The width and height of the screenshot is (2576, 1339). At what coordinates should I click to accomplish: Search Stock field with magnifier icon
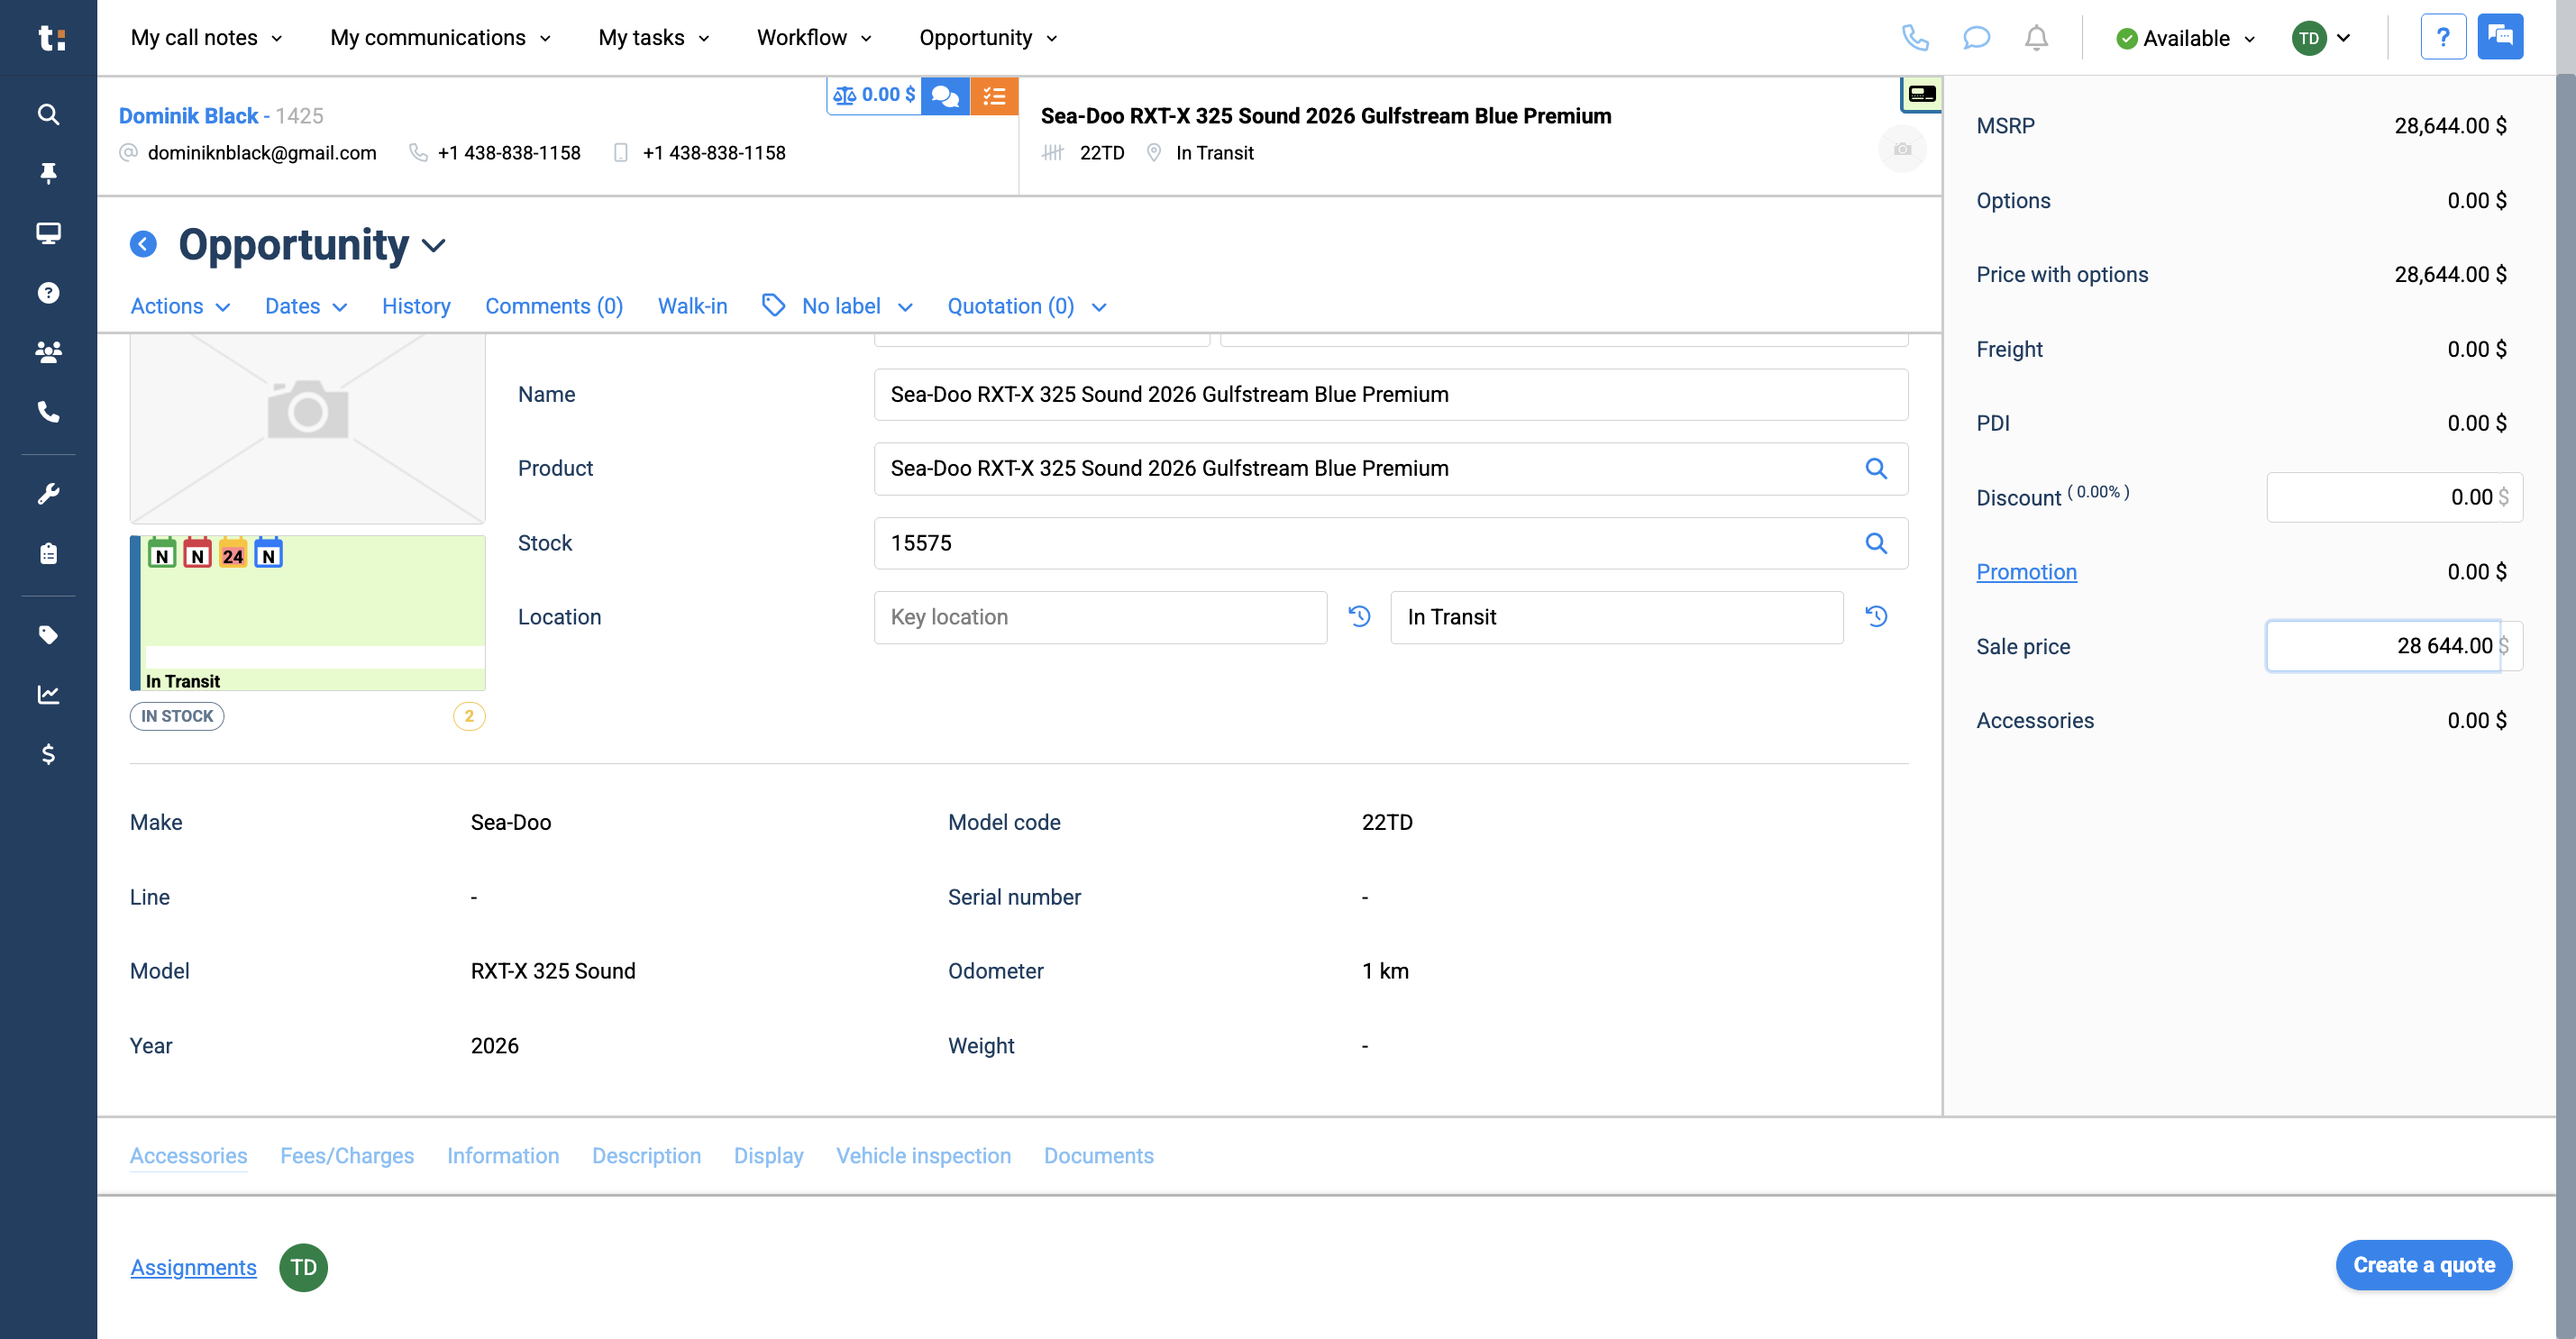(1876, 543)
